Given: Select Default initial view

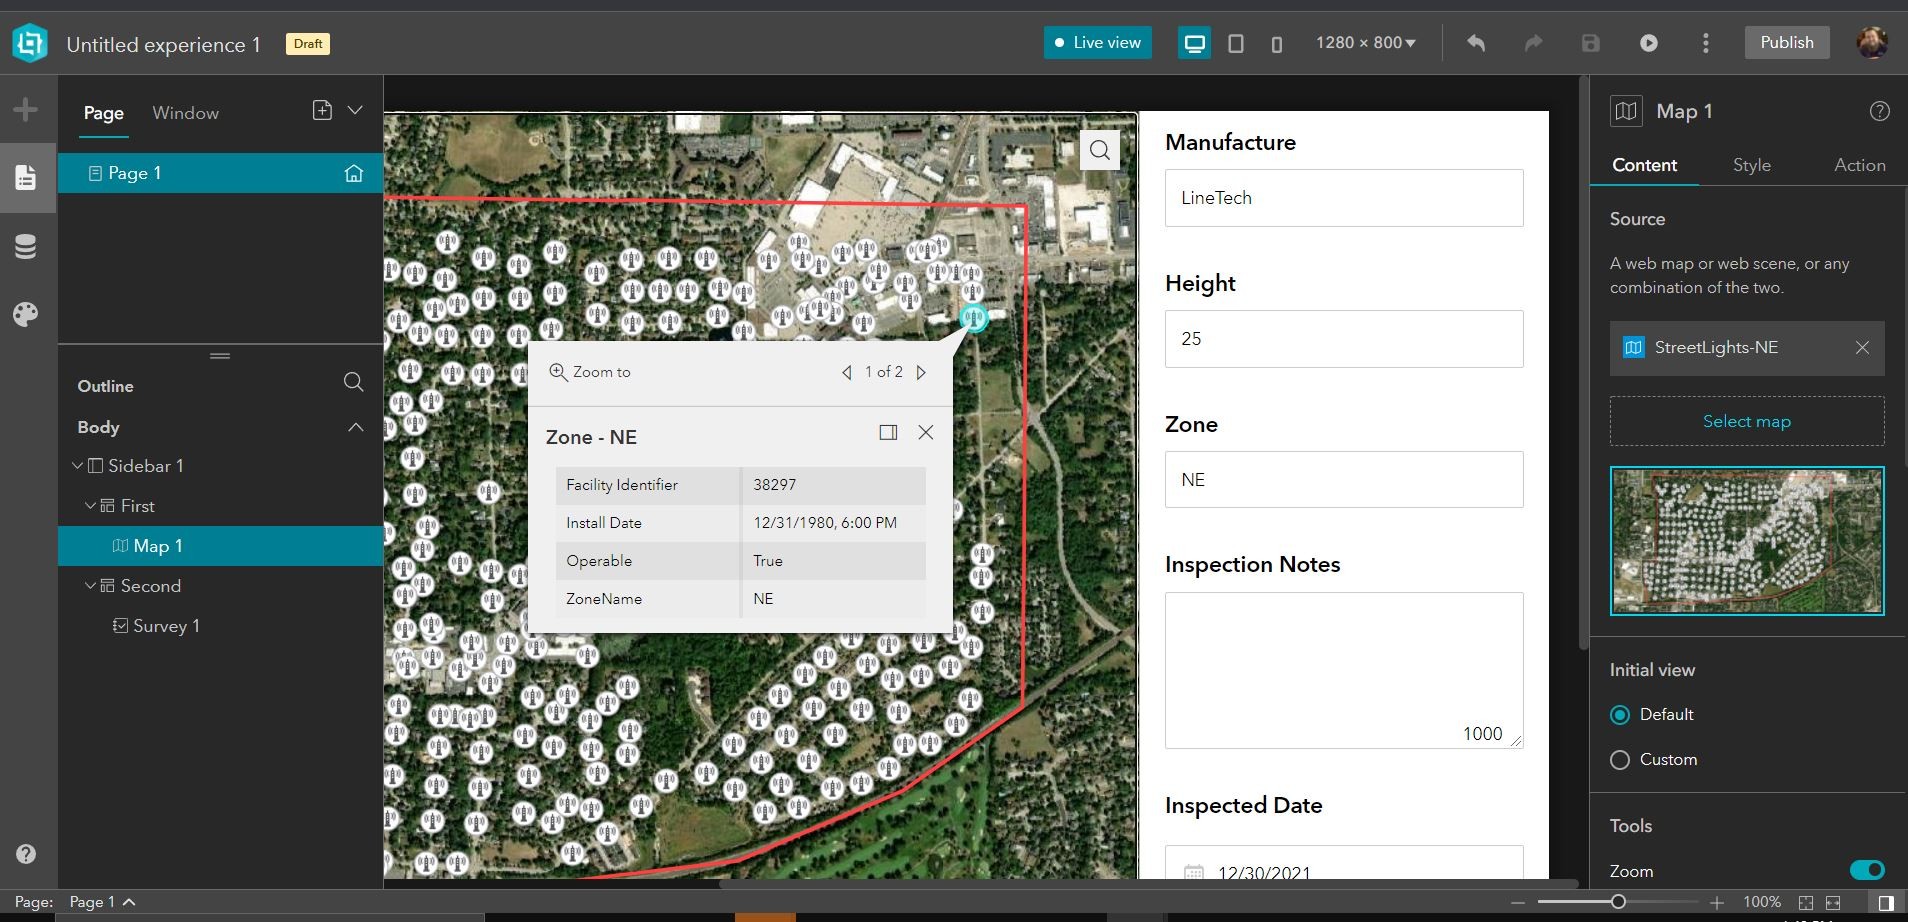Looking at the screenshot, I should pyautogui.click(x=1620, y=715).
